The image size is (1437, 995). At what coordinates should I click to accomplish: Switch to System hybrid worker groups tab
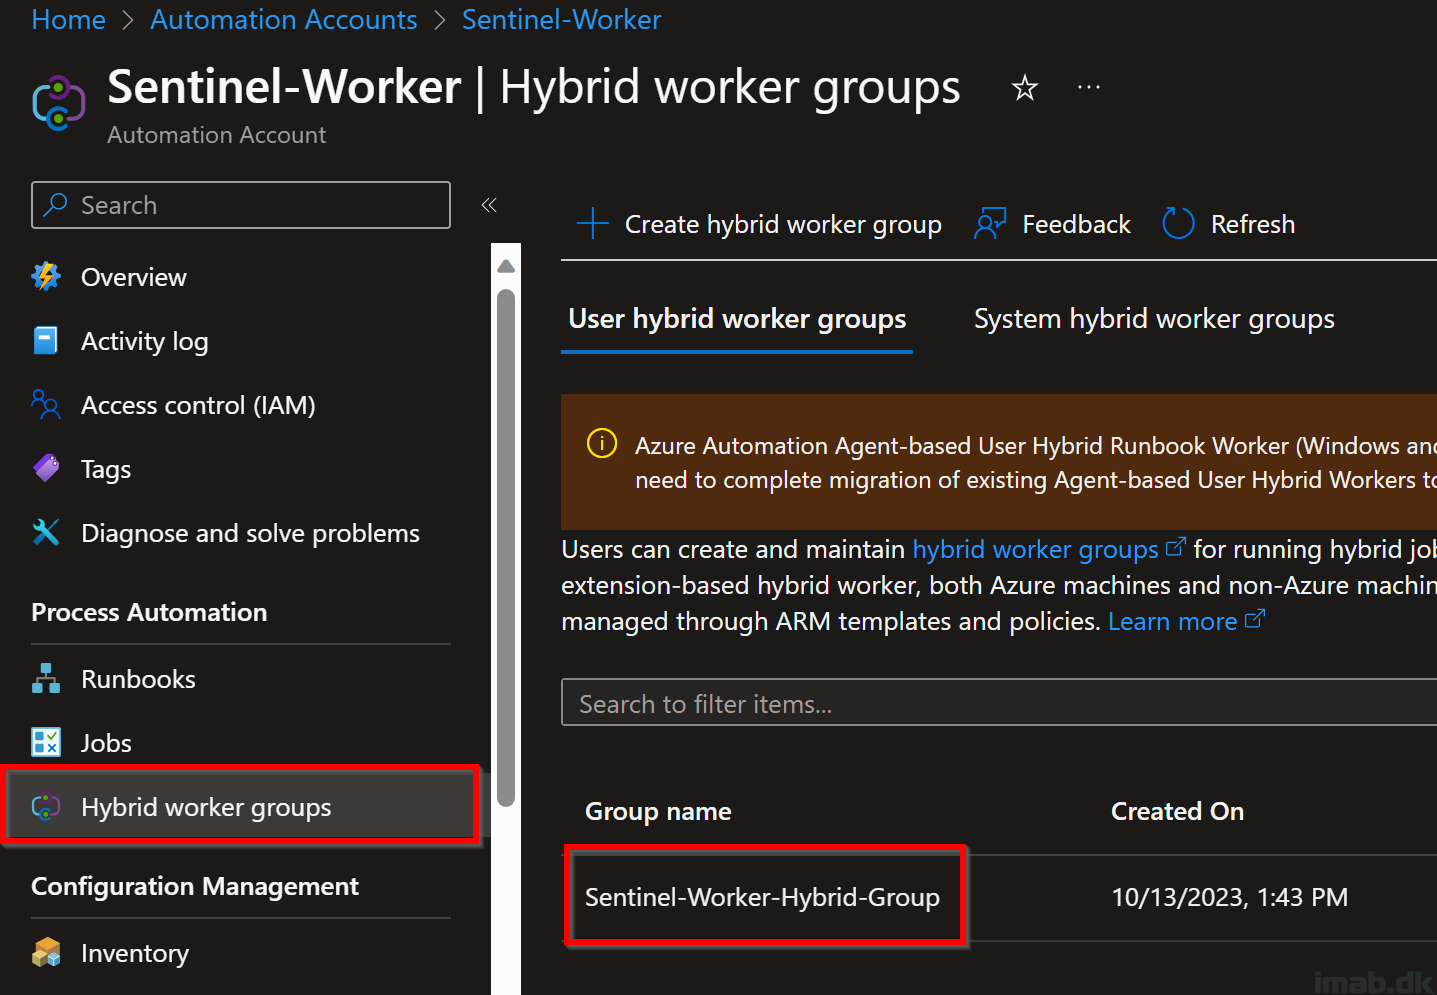coord(1154,319)
